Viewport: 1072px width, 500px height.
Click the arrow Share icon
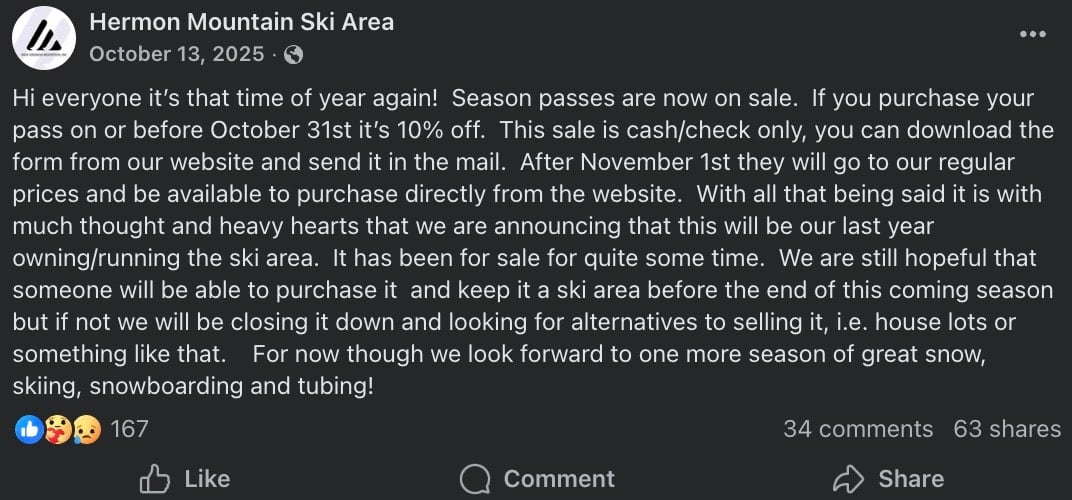pos(848,479)
